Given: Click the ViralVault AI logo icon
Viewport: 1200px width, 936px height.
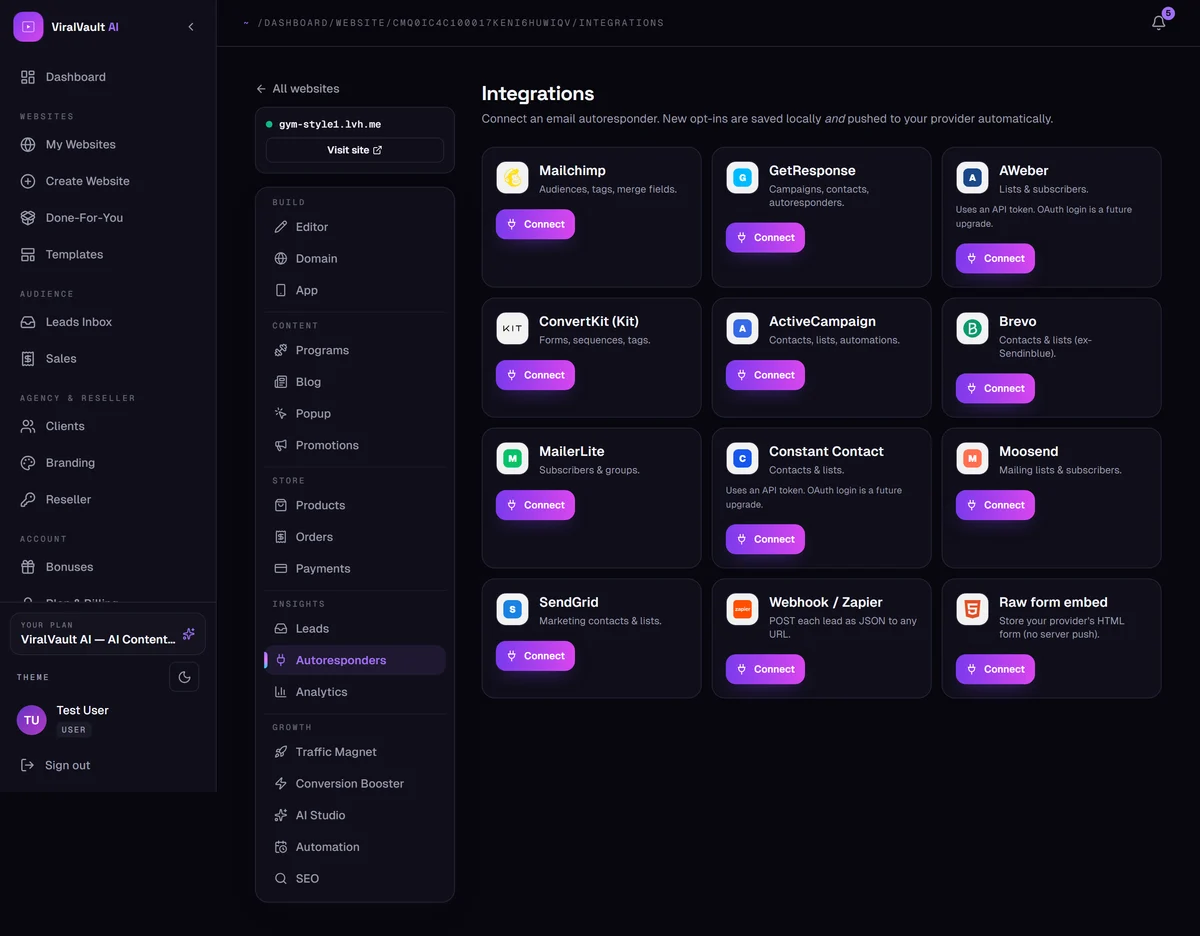Looking at the screenshot, I should pos(28,27).
